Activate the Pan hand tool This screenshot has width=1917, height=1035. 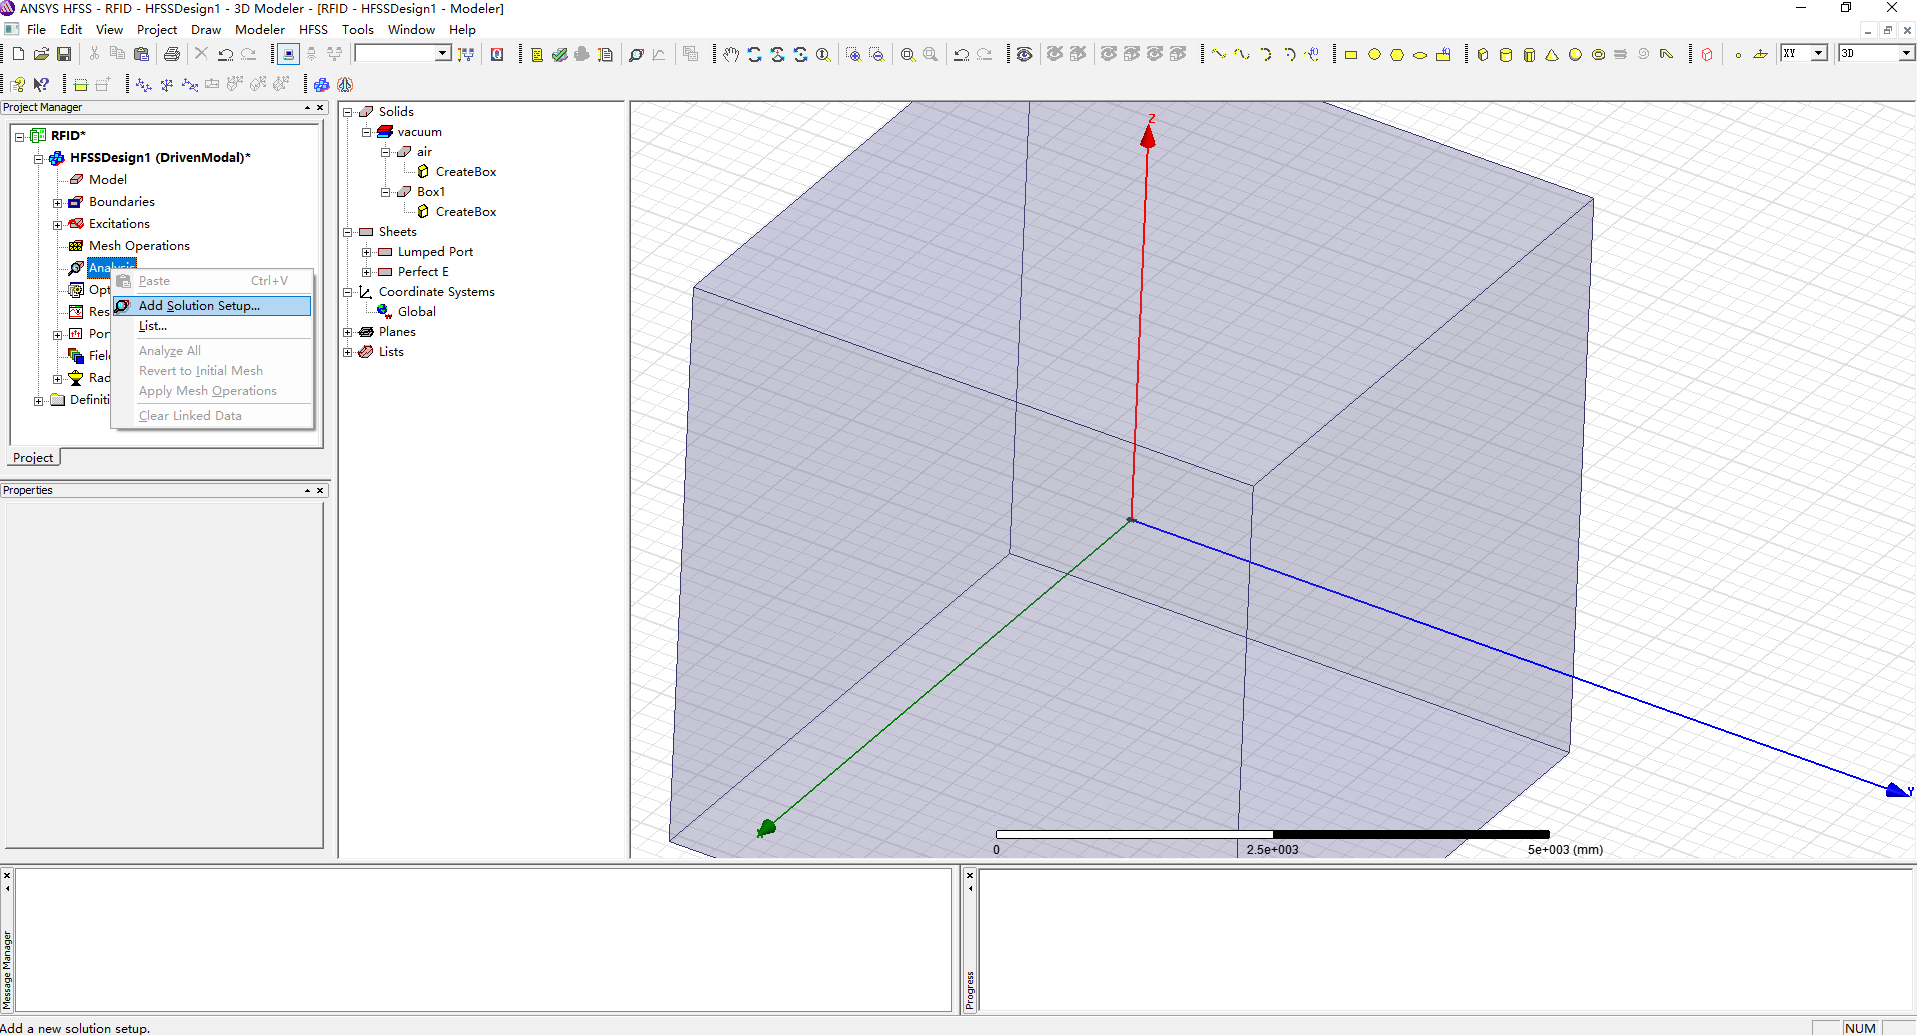point(731,55)
